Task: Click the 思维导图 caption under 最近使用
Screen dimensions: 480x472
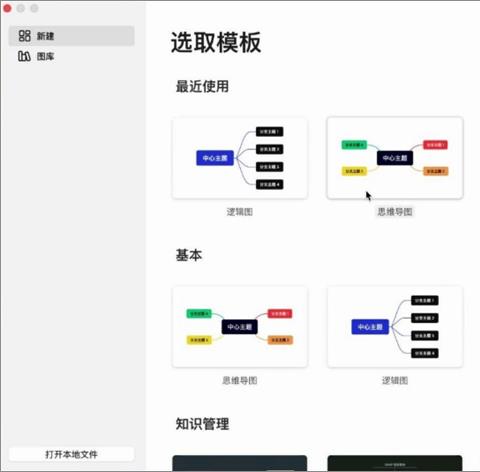Action: (x=395, y=212)
